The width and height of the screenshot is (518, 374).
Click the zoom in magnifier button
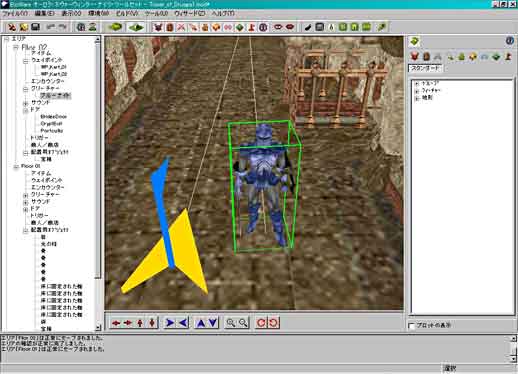[x=230, y=323]
